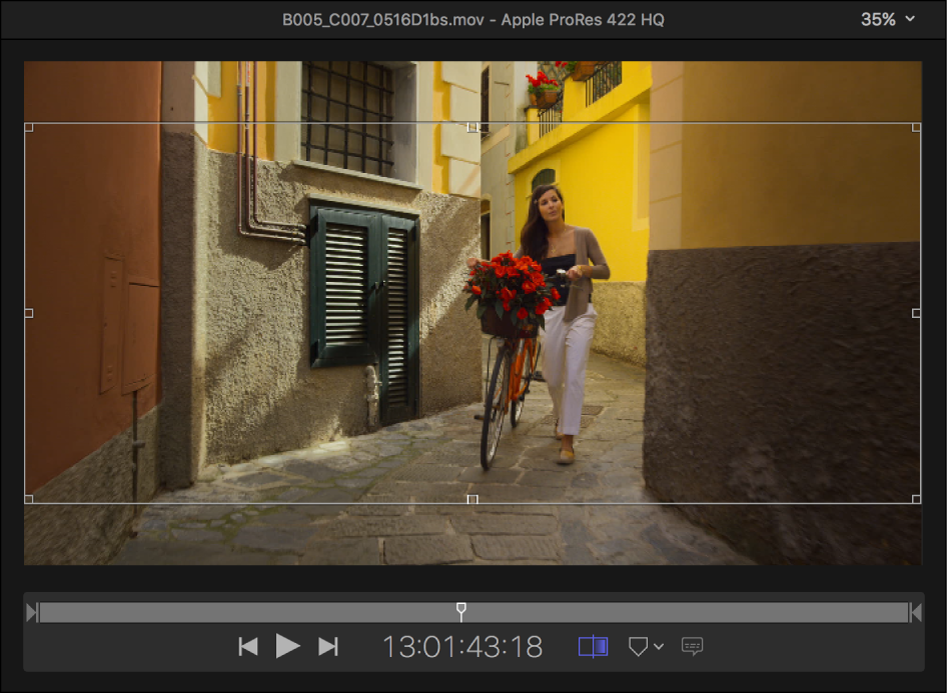
Task: Click the captions speech-bubble icon
Action: point(692,647)
